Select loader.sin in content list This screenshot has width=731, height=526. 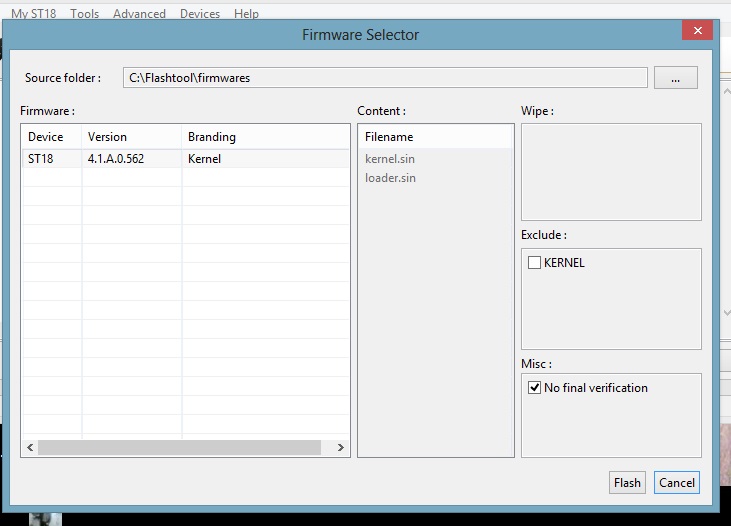point(390,178)
